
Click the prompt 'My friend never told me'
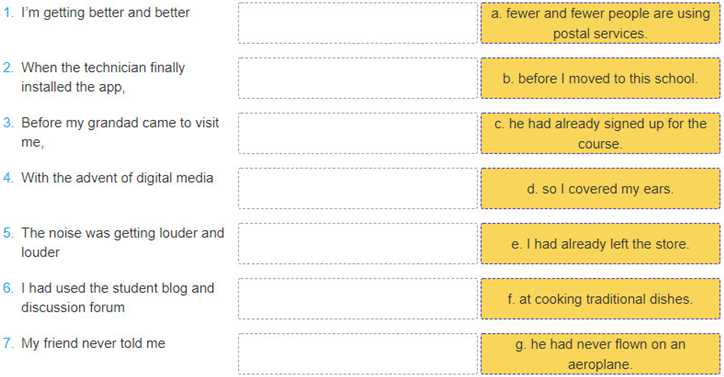pos(93,343)
